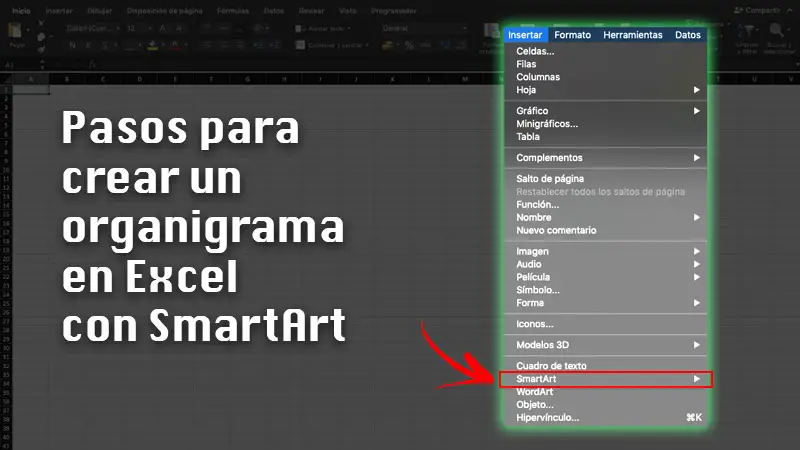This screenshot has width=800, height=450.
Task: Click the A1 name box
Action: (x=20, y=65)
